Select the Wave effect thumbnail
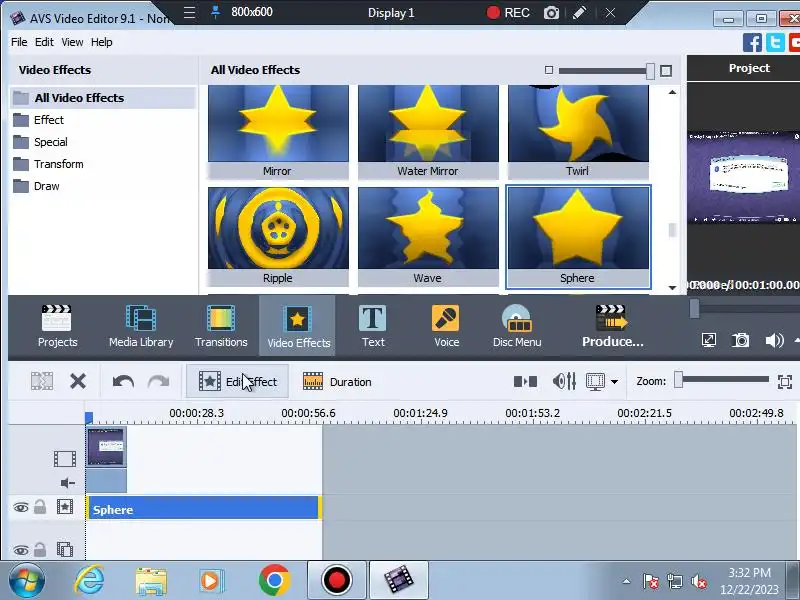Image resolution: width=800 pixels, height=600 pixels. point(428,237)
